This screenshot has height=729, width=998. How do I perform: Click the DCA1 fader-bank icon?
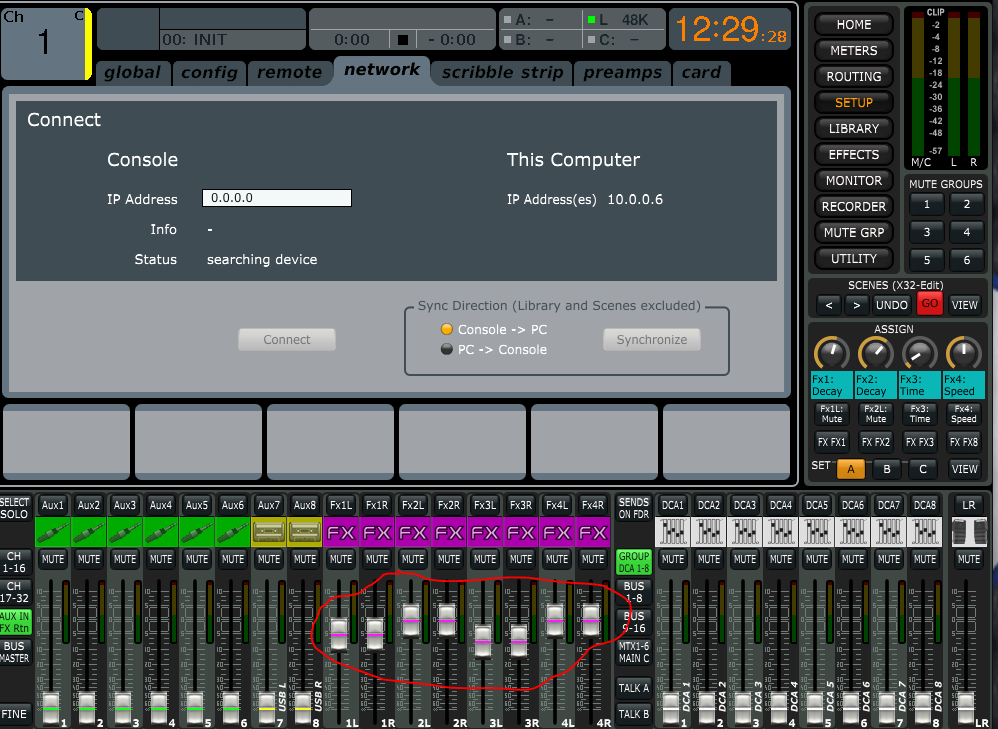[x=672, y=532]
